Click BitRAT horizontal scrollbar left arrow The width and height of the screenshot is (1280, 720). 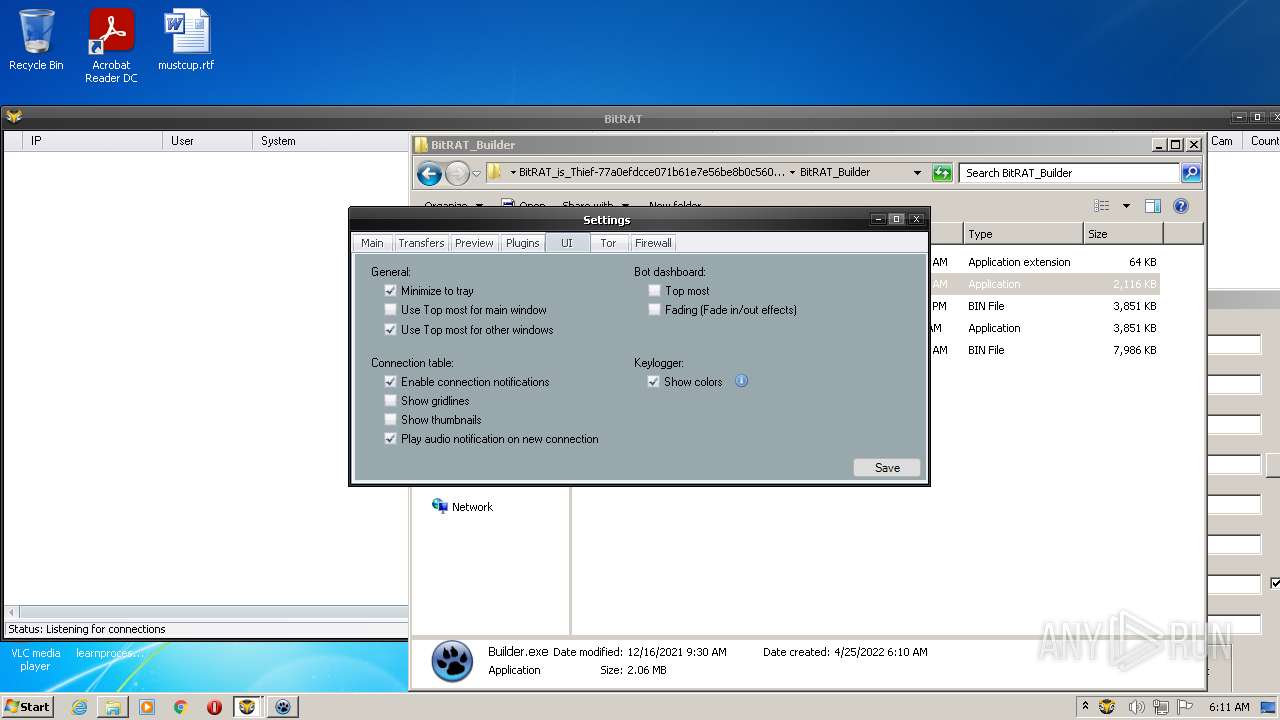pyautogui.click(x=11, y=612)
